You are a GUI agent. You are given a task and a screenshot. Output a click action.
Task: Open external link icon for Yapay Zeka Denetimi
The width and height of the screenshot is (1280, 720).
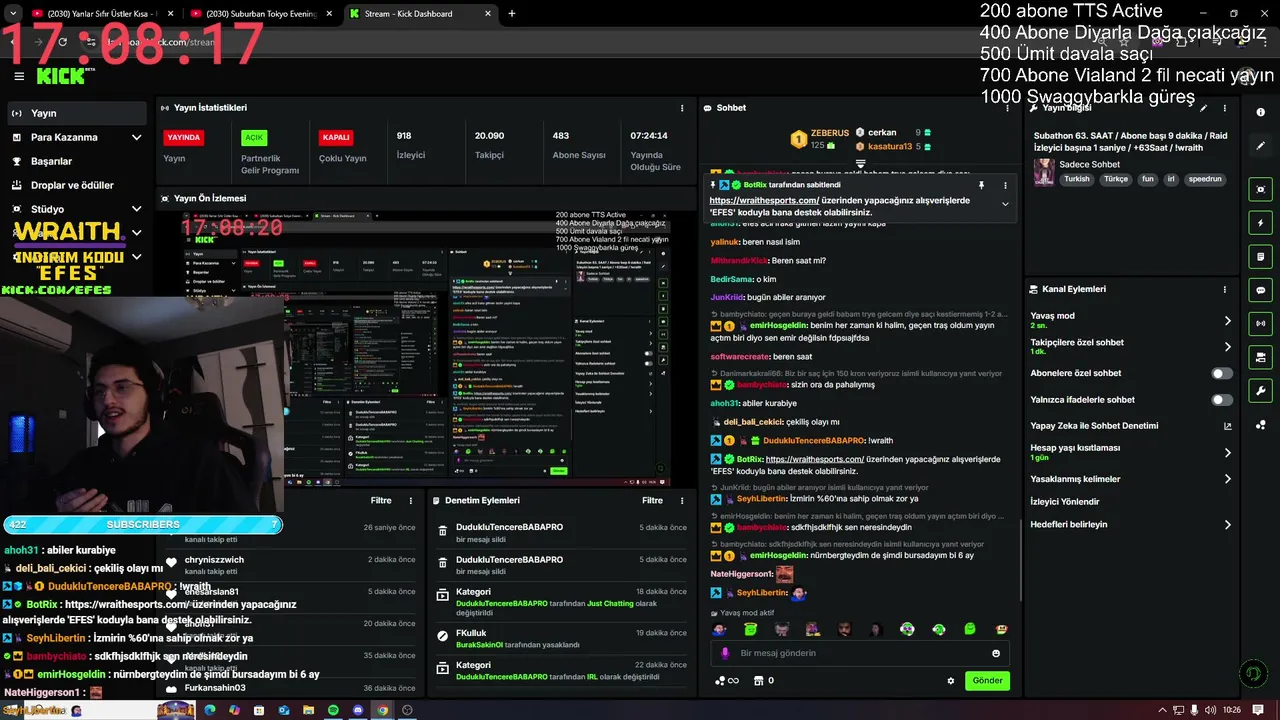[1228, 426]
